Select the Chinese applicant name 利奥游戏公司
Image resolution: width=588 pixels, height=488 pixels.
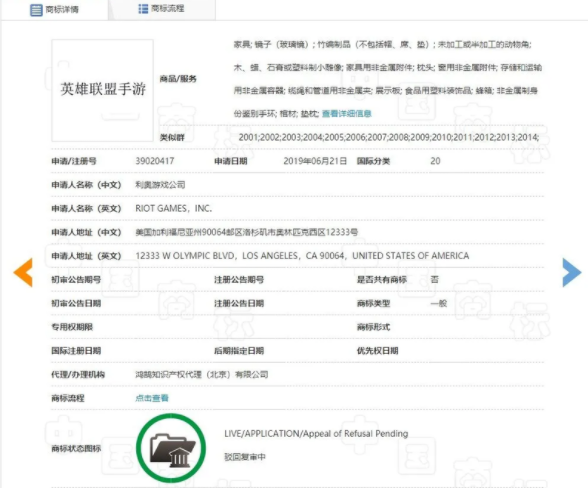(x=160, y=185)
